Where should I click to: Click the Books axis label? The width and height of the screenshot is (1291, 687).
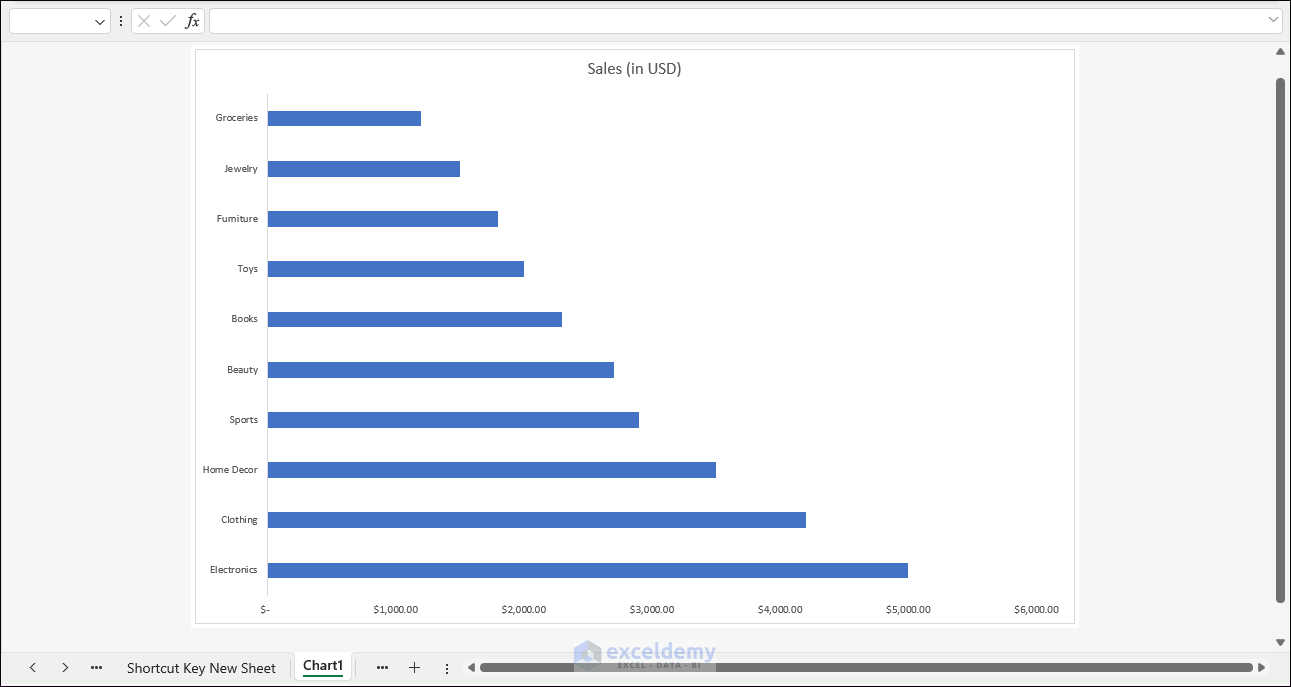pos(245,319)
